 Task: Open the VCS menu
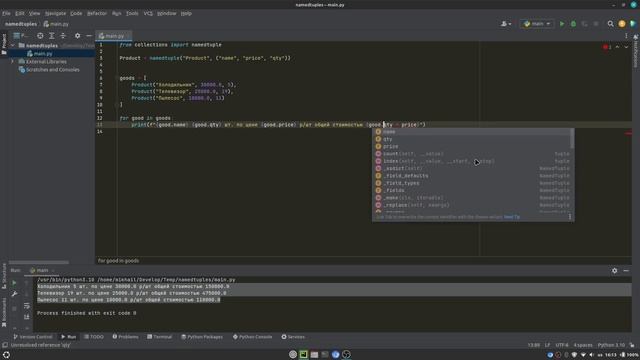point(148,13)
